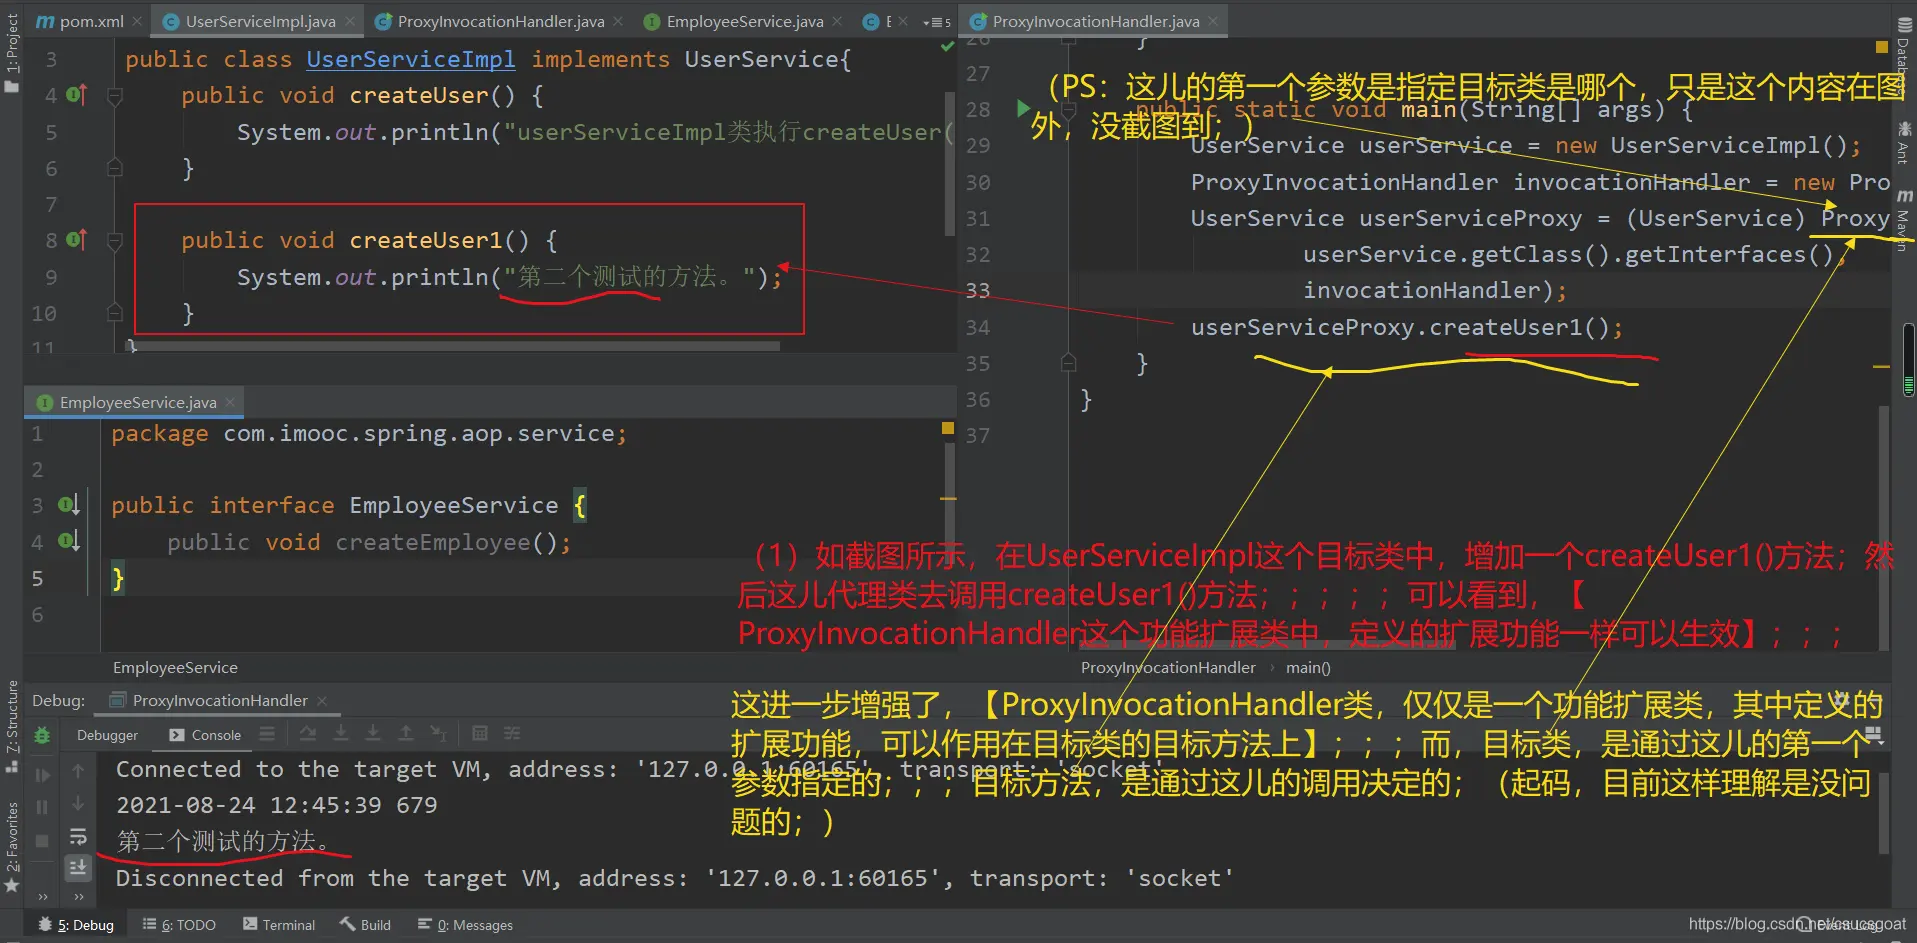Click the run gutter arrow beside main method
Viewport: 1917px width, 943px height.
click(x=1022, y=108)
